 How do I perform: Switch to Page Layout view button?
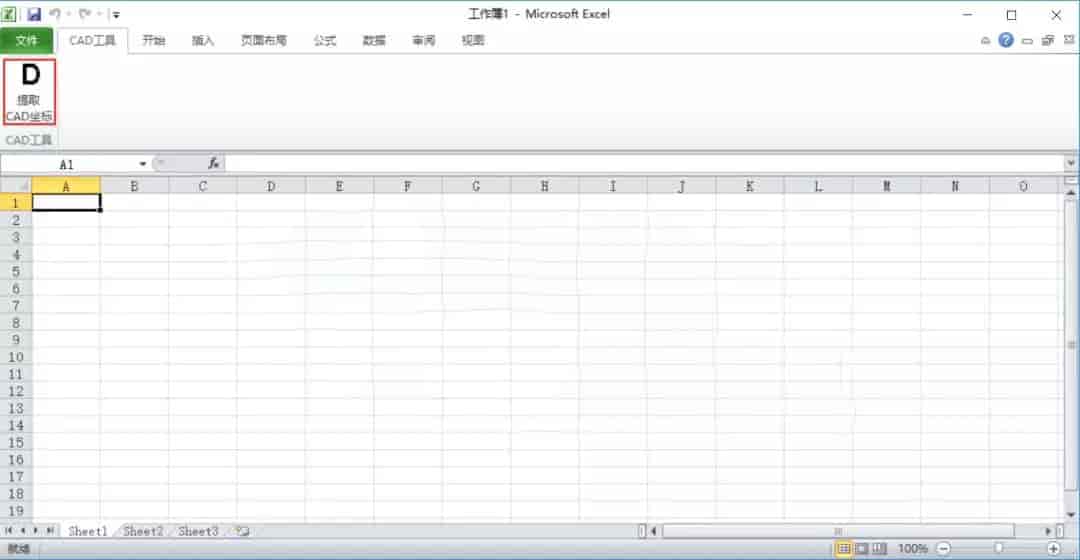(861, 549)
